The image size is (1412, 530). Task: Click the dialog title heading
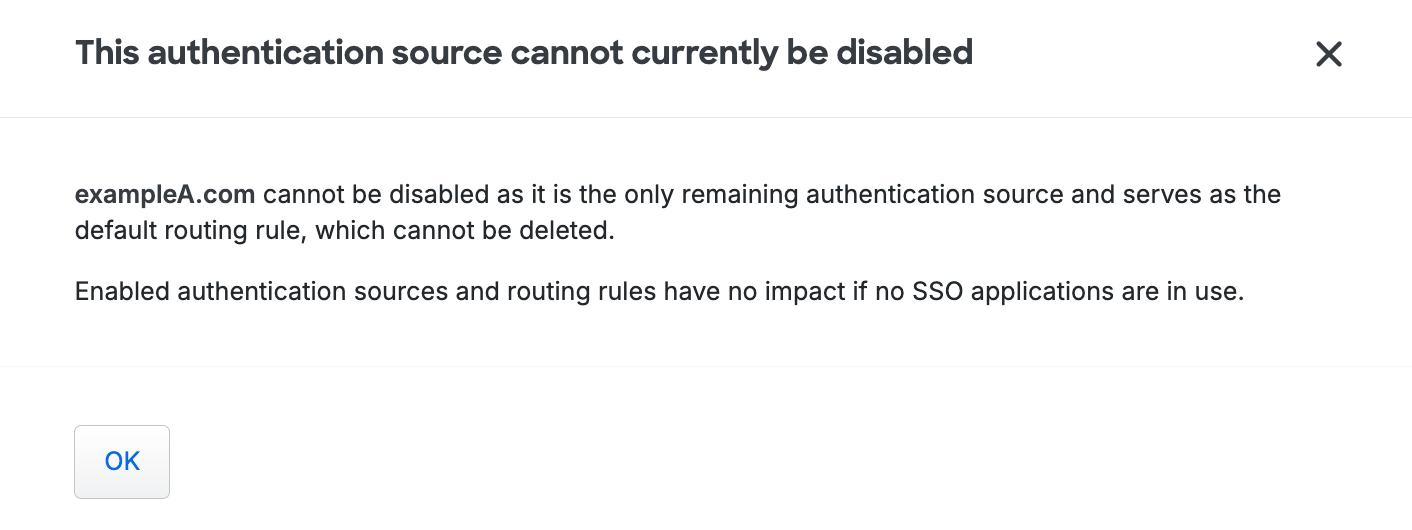[x=523, y=53]
